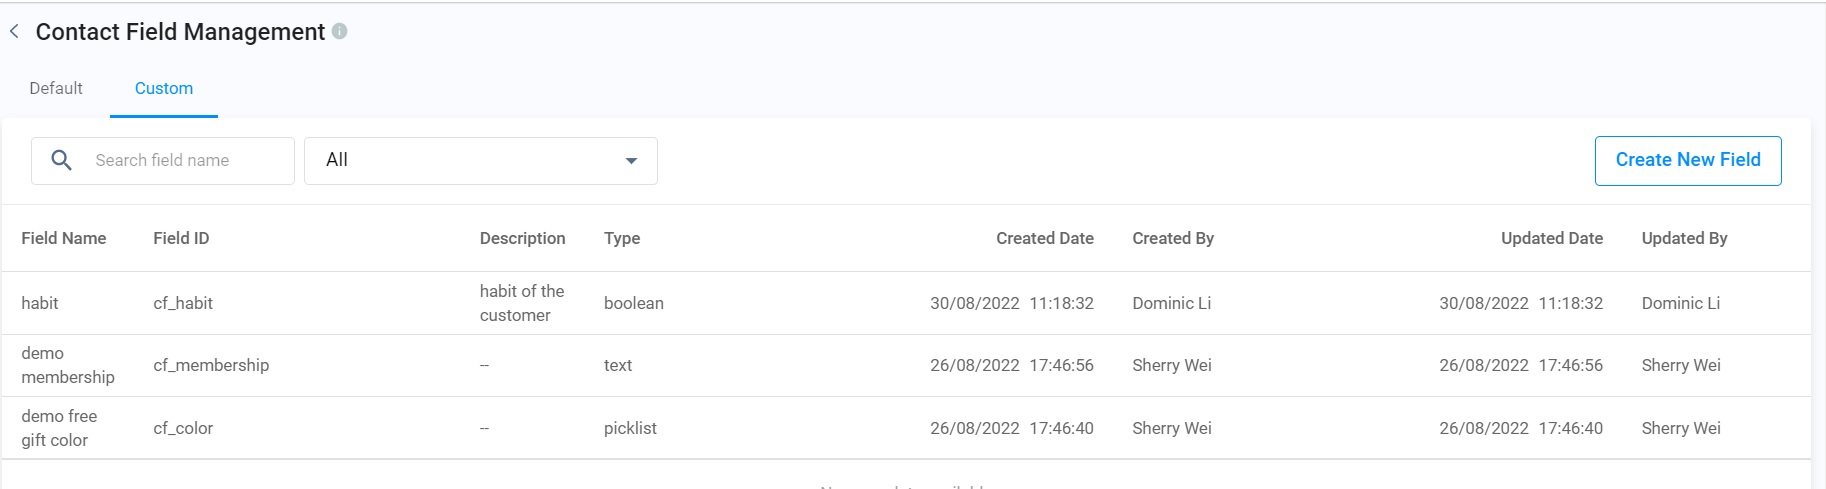This screenshot has height=489, width=1826.
Task: Click the Created Date column header
Action: click(1044, 238)
